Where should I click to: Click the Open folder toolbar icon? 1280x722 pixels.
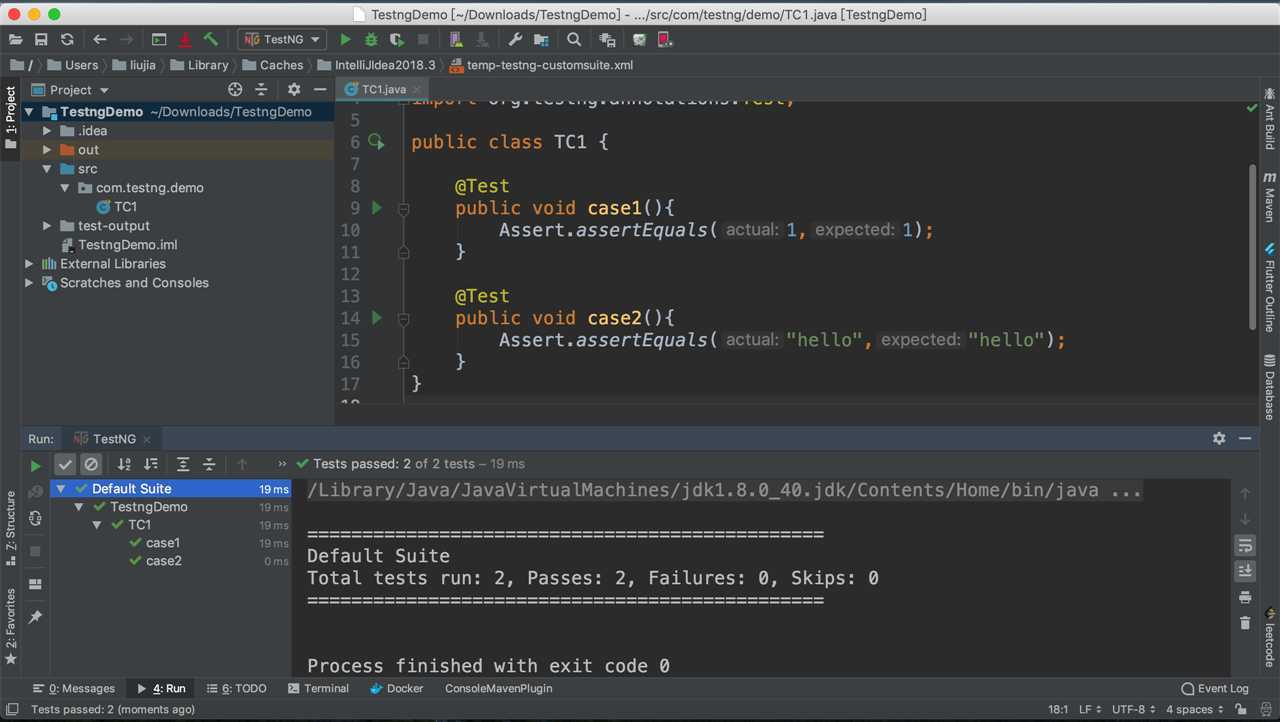click(15, 39)
